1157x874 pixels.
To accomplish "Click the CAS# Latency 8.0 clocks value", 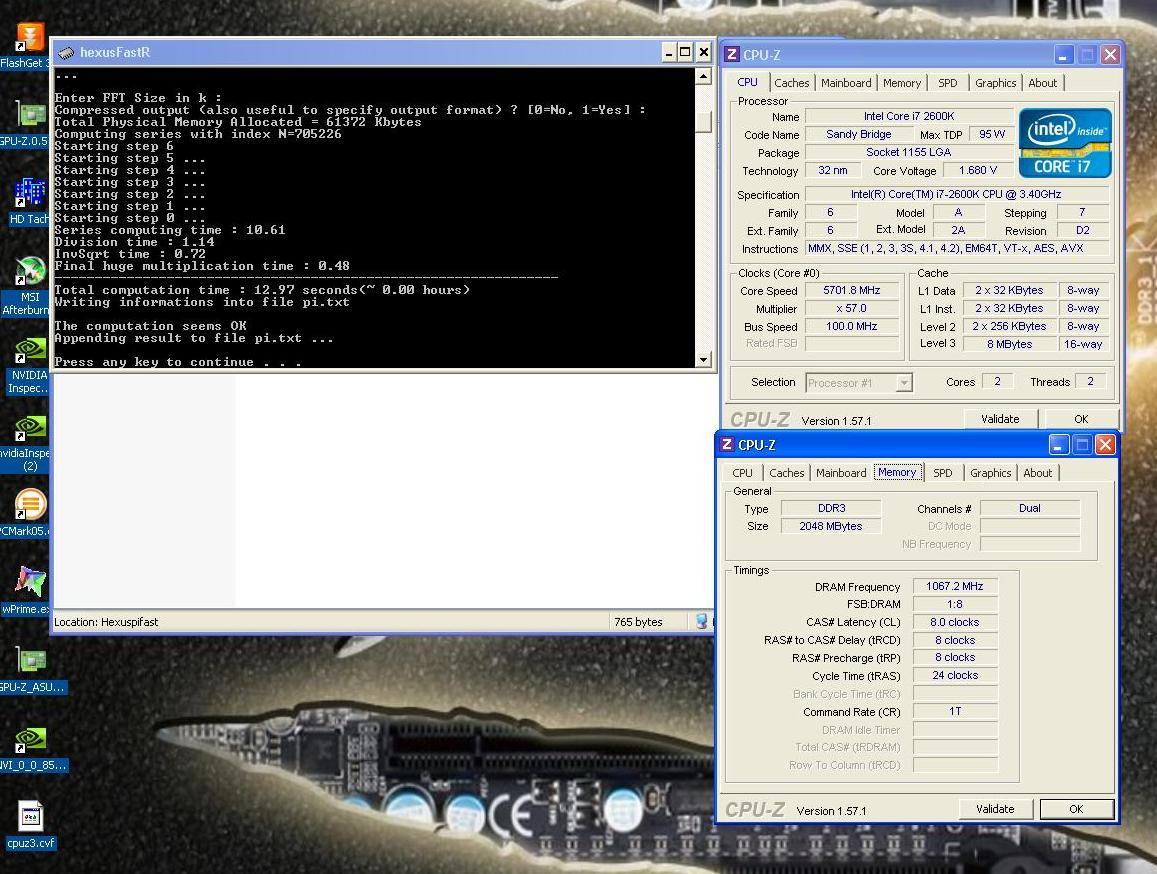I will [955, 622].
